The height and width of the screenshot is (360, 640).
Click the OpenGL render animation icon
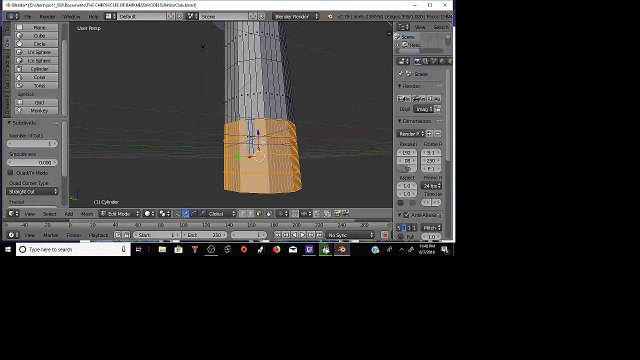[x=345, y=213]
